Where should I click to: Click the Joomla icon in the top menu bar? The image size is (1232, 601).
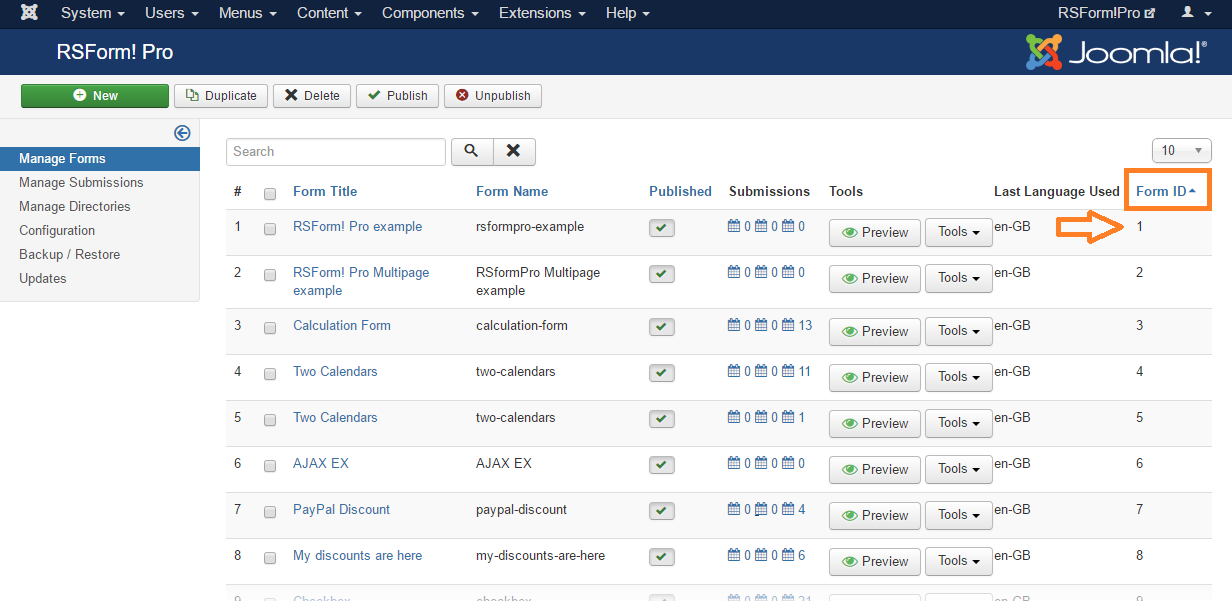[x=30, y=13]
